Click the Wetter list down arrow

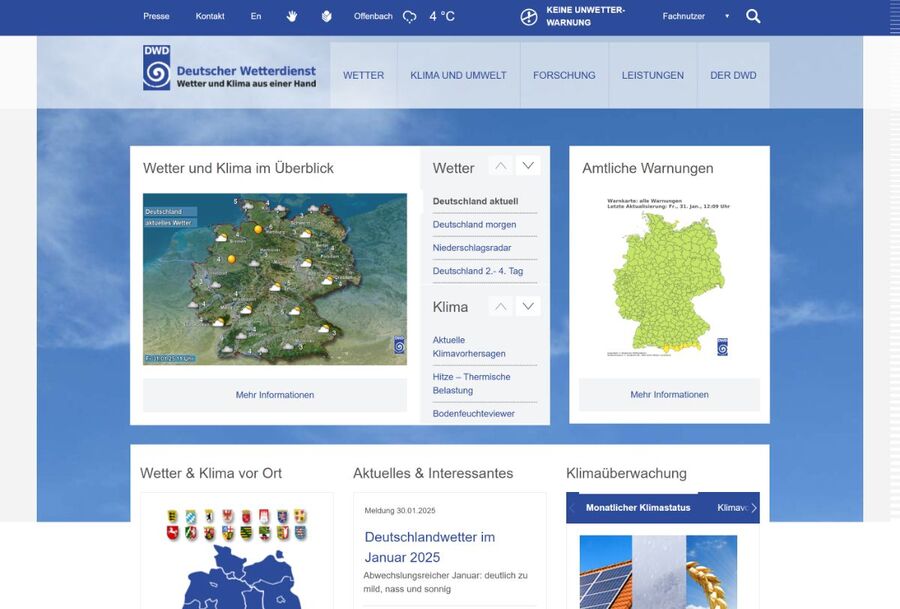click(528, 166)
